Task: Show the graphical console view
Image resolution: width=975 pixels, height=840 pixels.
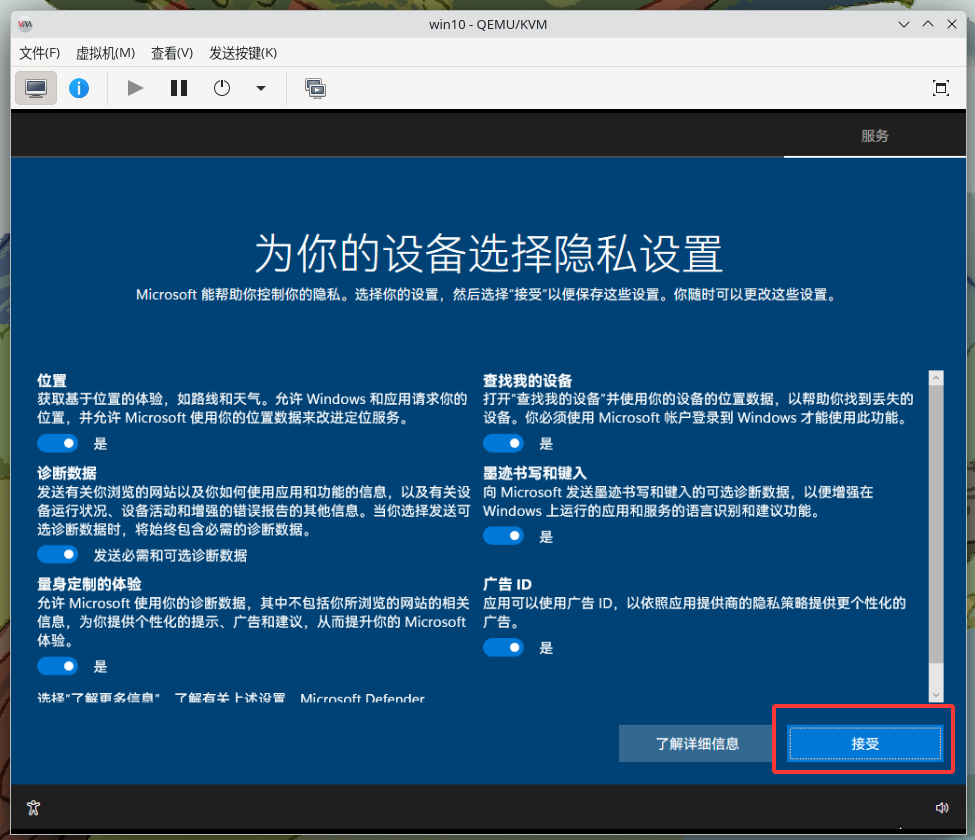Action: tap(36, 88)
